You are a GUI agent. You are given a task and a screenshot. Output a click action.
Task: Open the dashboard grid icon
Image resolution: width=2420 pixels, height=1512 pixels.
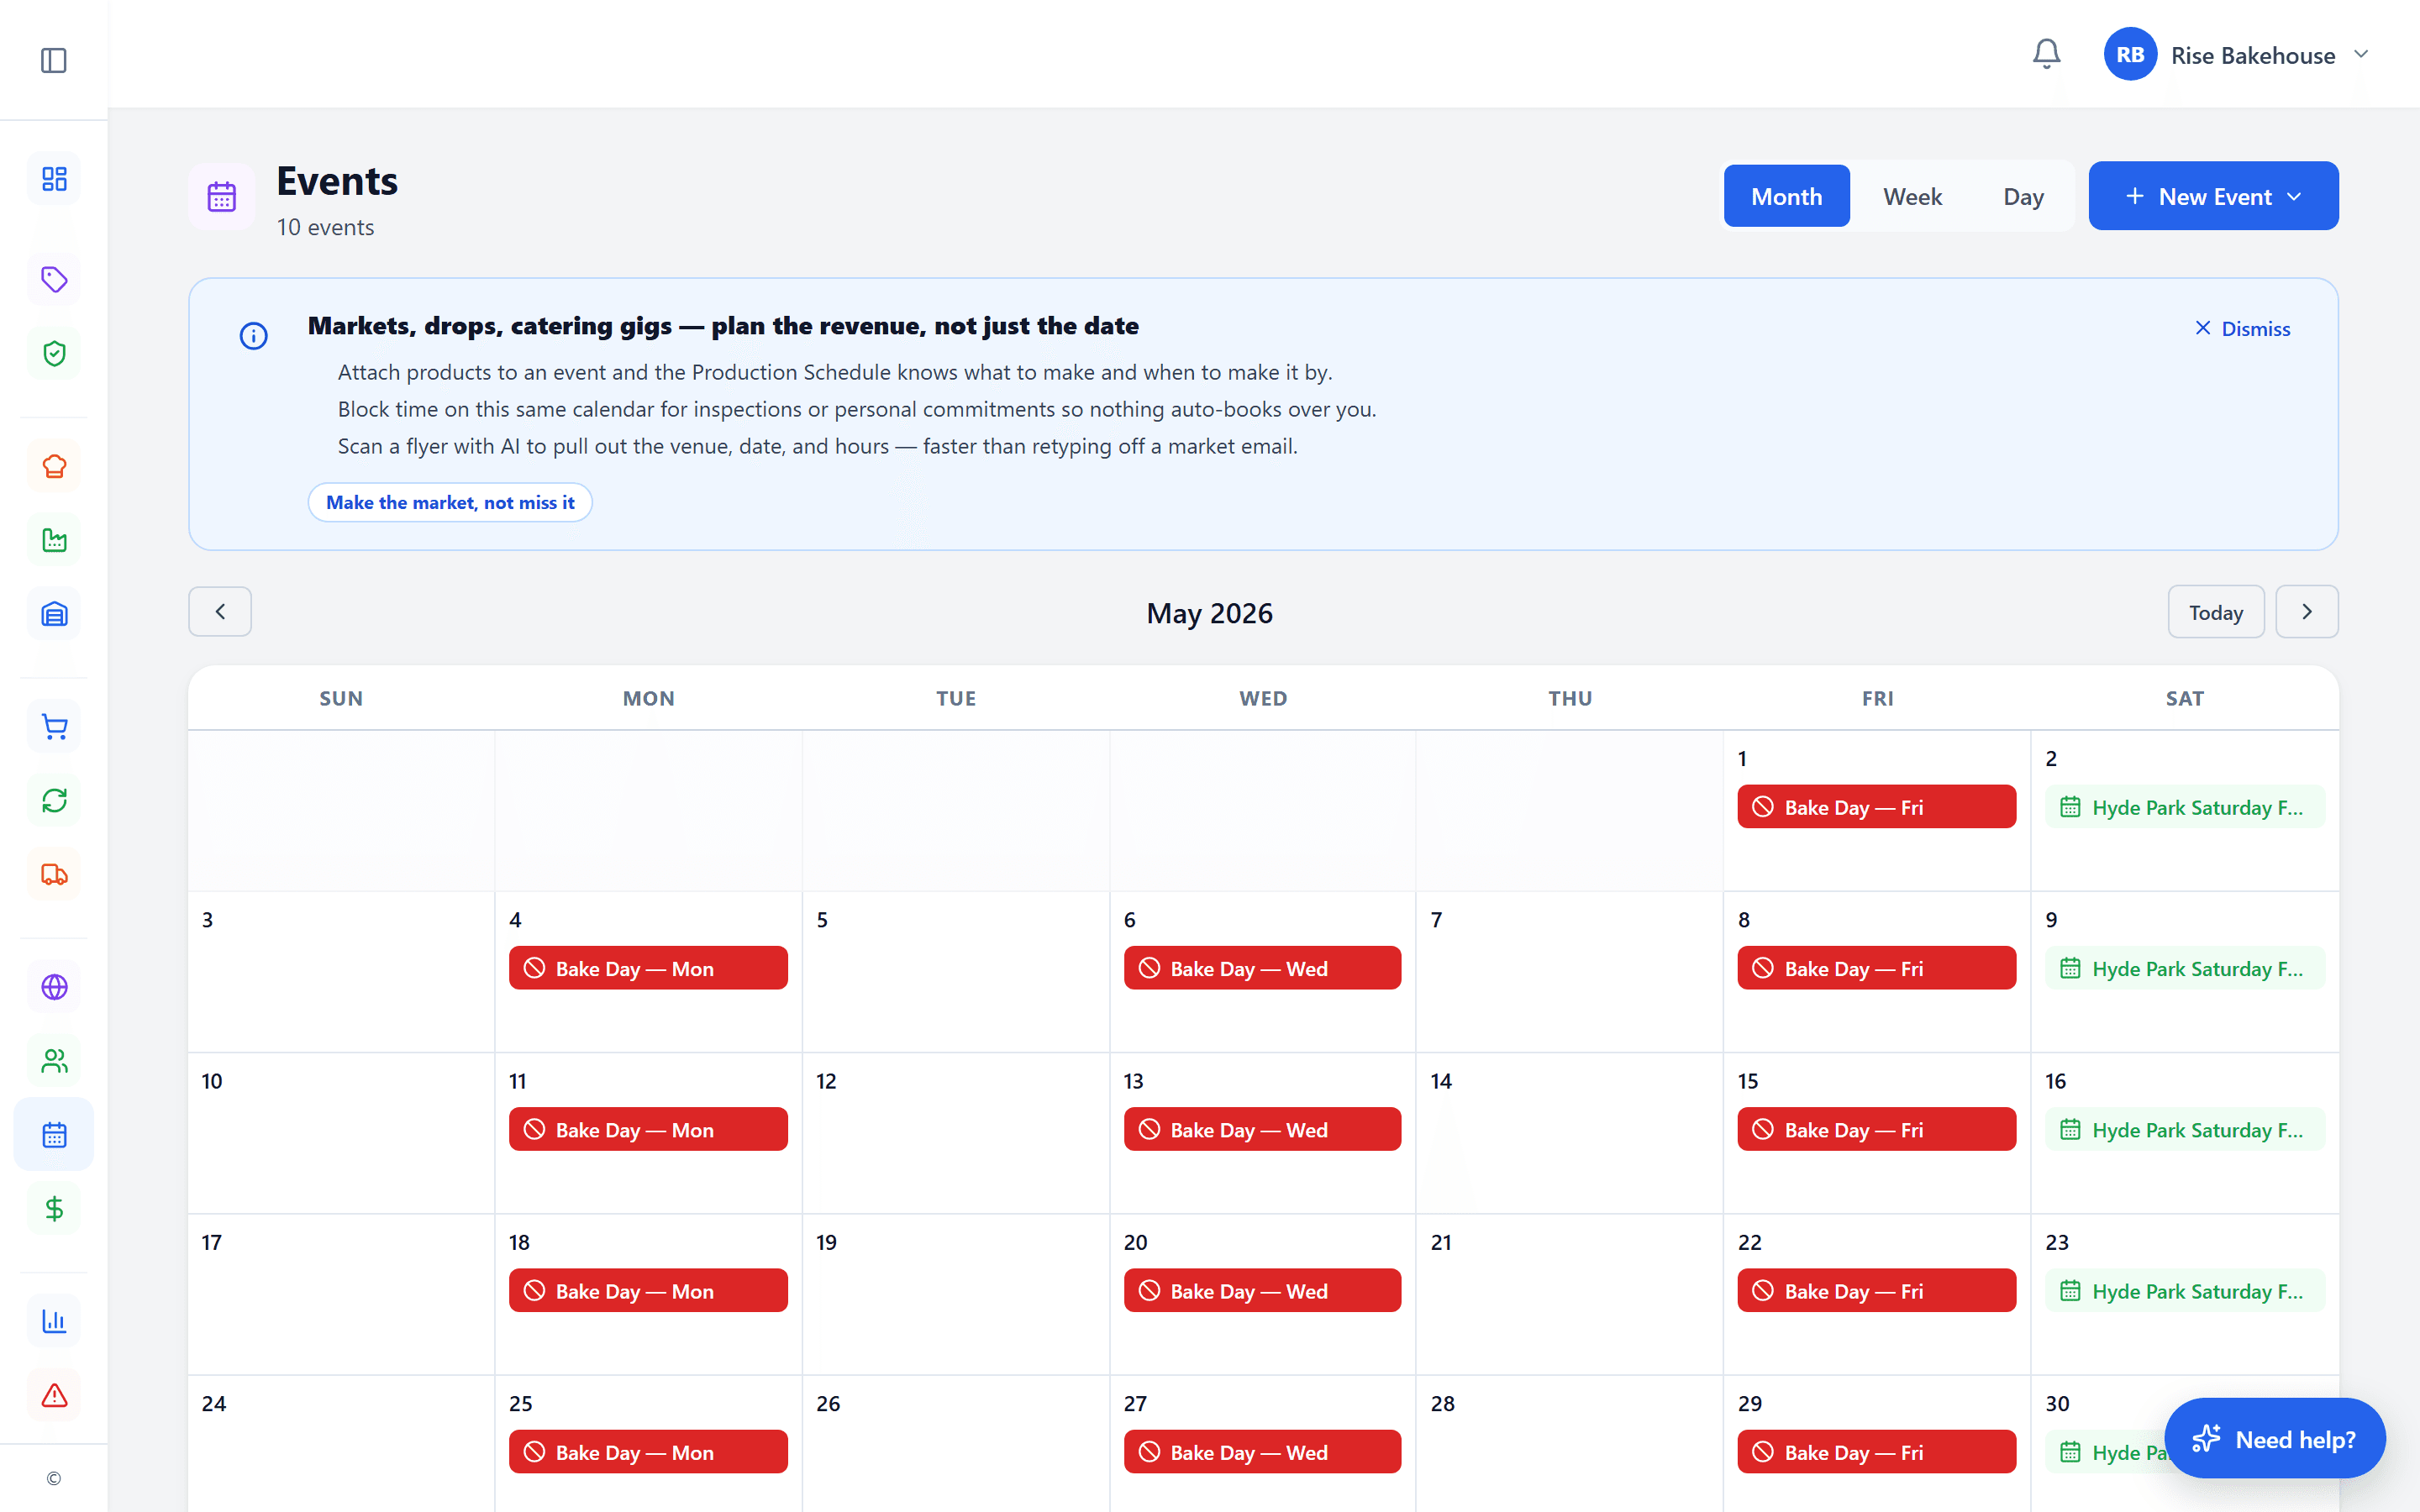(54, 179)
